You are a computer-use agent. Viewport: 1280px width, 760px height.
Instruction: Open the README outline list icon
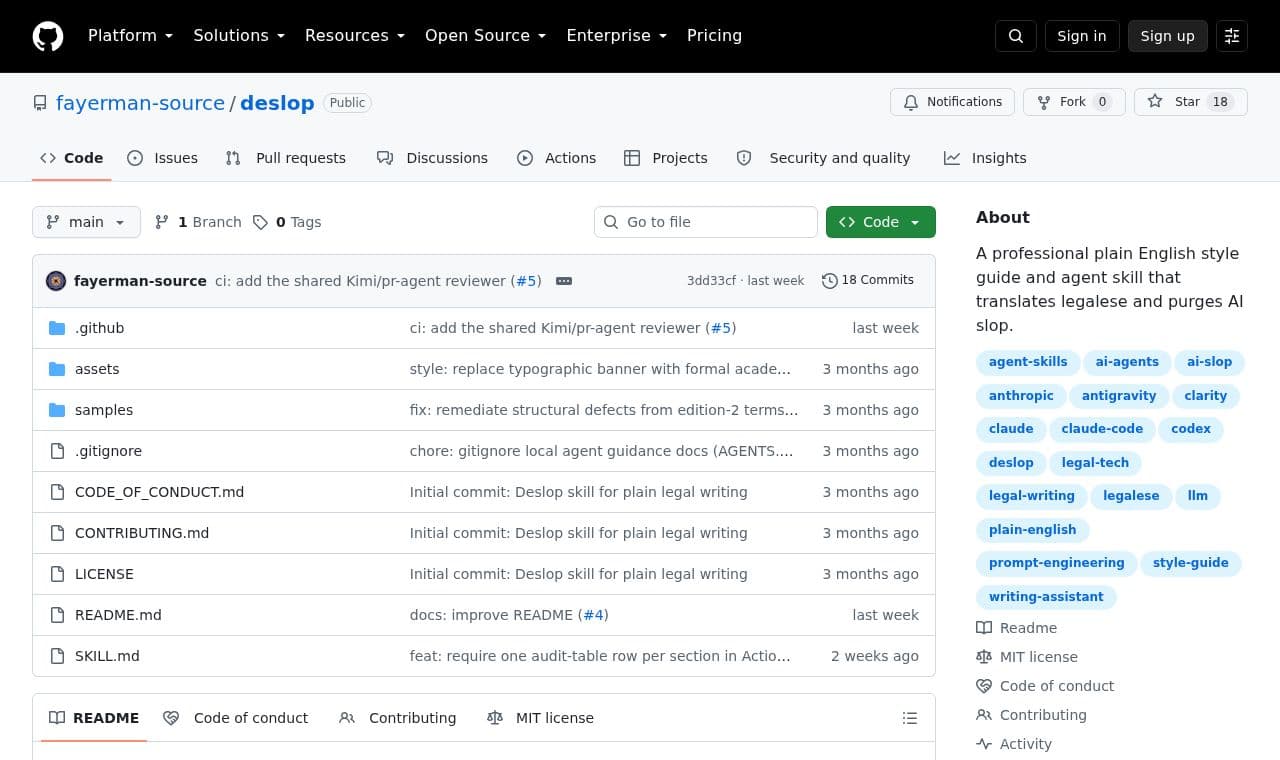(x=910, y=718)
